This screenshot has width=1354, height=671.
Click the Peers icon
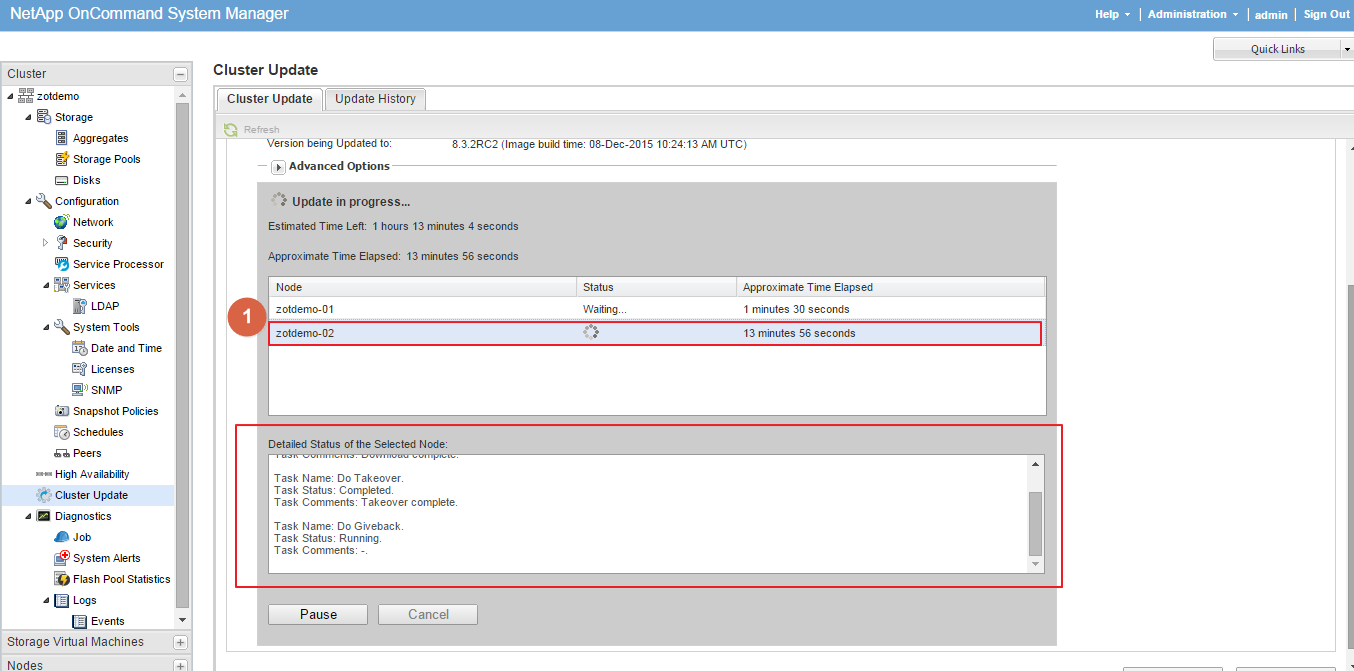click(62, 453)
